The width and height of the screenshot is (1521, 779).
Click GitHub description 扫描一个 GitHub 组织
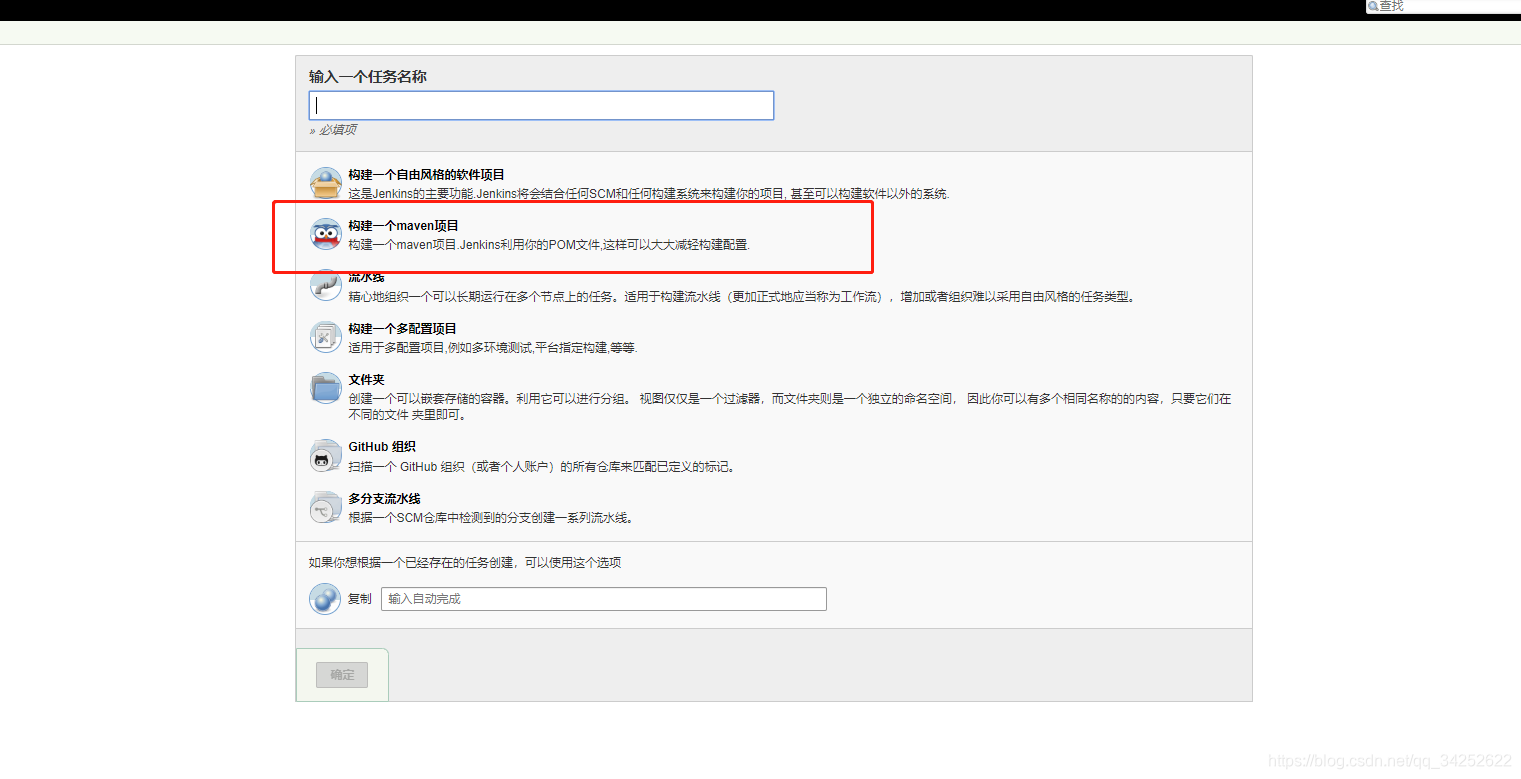[x=542, y=467]
